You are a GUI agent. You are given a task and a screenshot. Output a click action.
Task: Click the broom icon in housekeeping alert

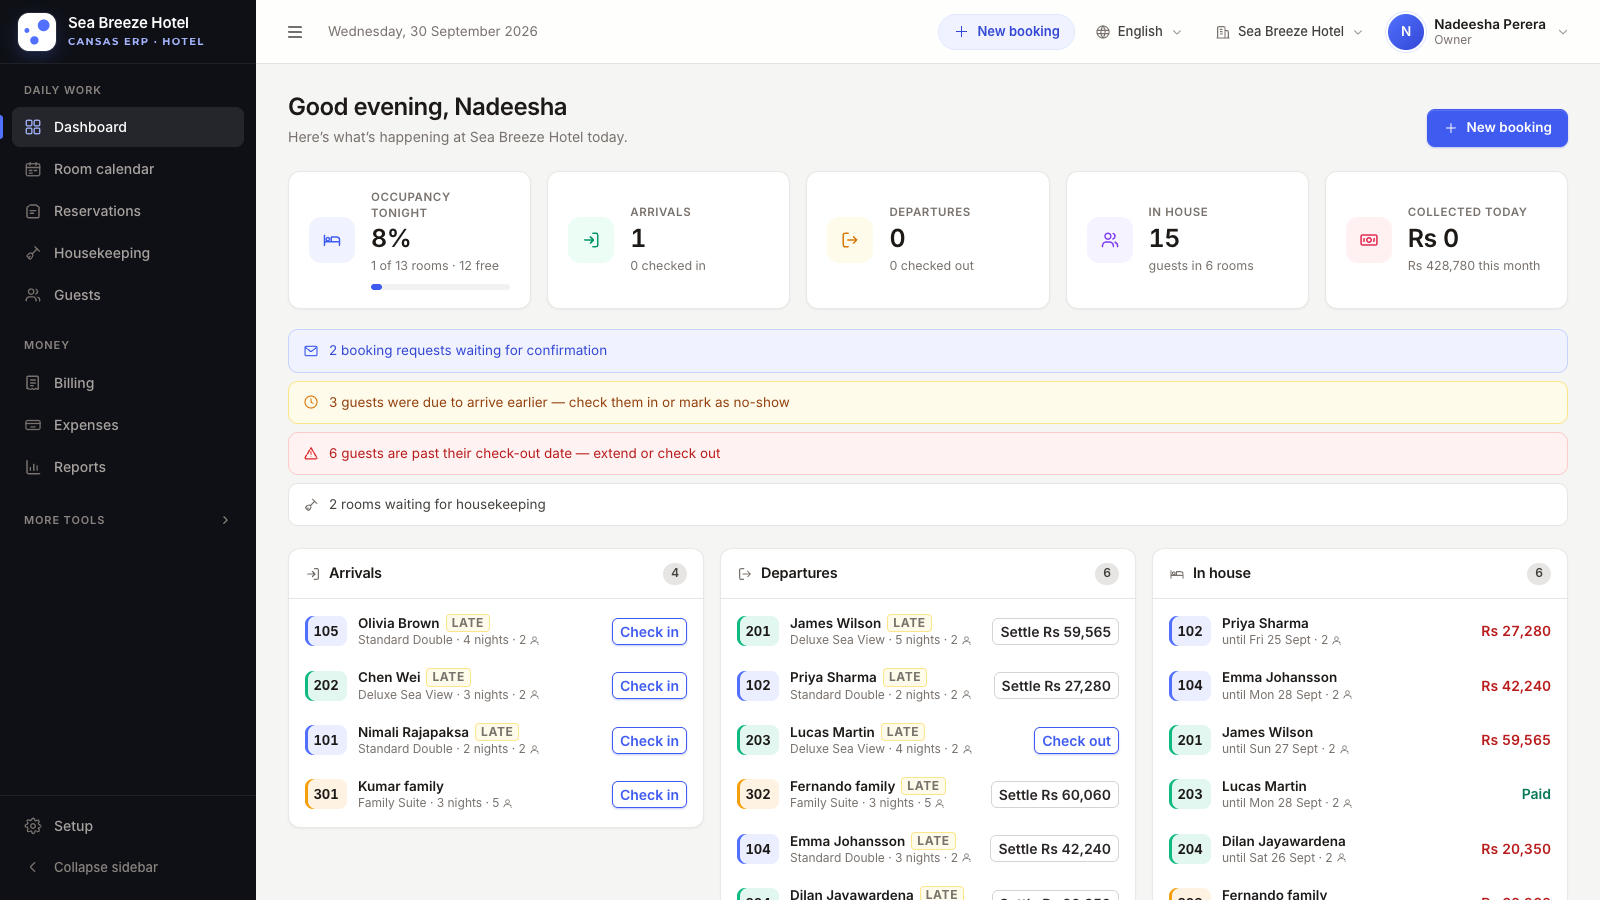click(311, 504)
